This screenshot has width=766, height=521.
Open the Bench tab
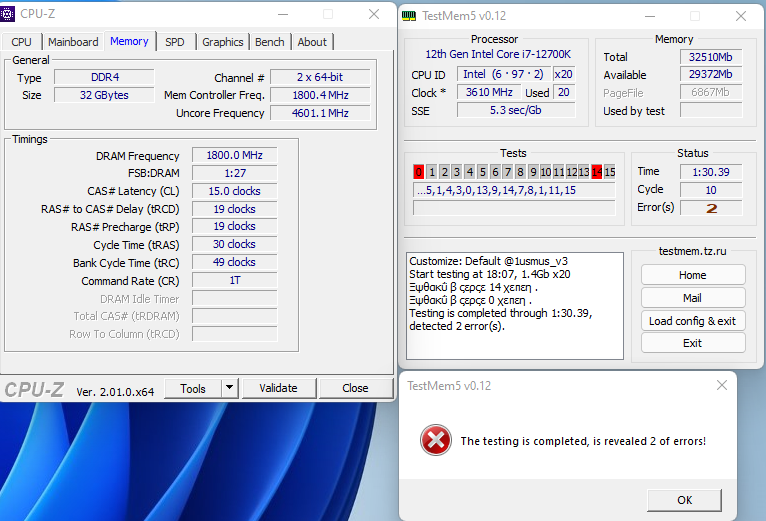coord(270,42)
